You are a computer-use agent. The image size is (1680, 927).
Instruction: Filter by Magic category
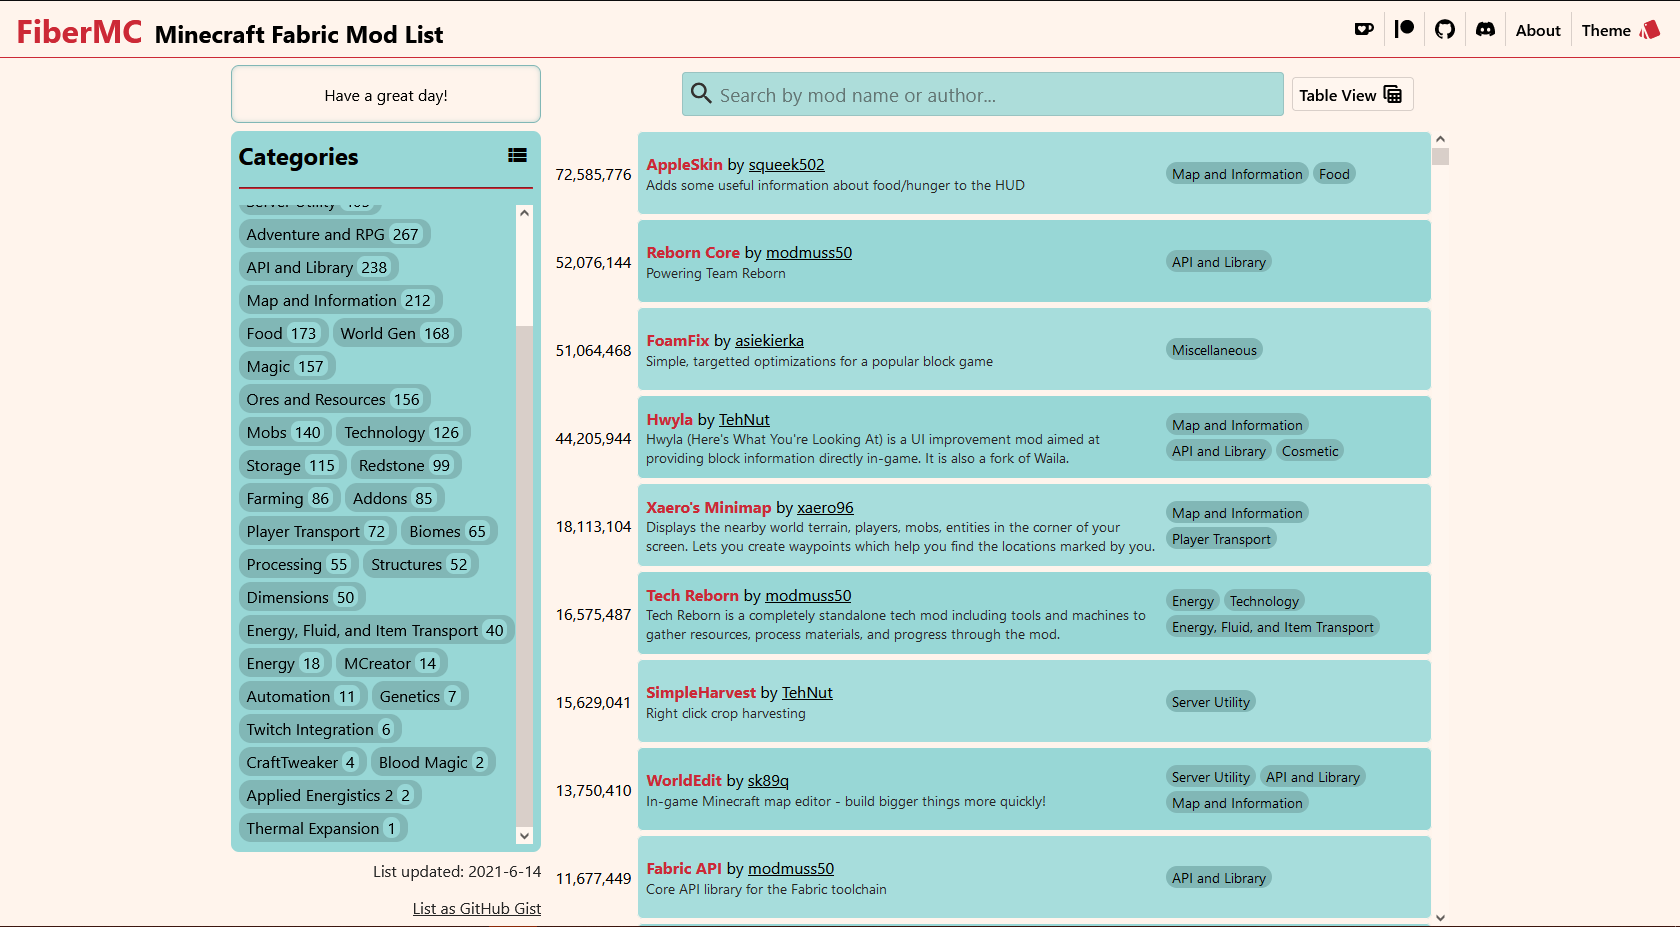tap(285, 366)
